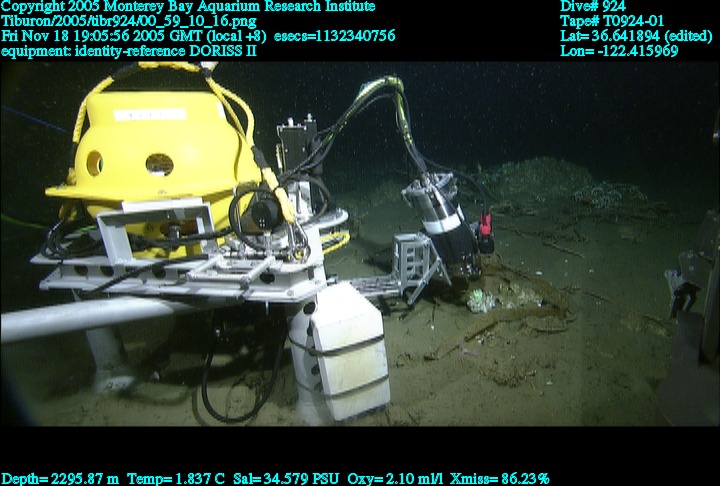Click the Temp= 1.837 C reading
Image resolution: width=720 pixels, height=486 pixels.
tap(176, 479)
